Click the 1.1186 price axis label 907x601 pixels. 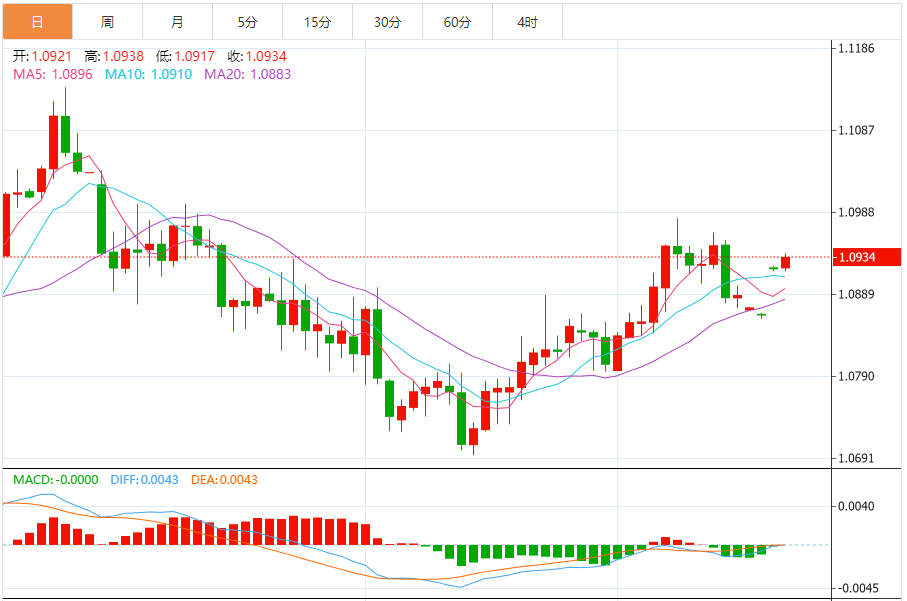coord(856,48)
